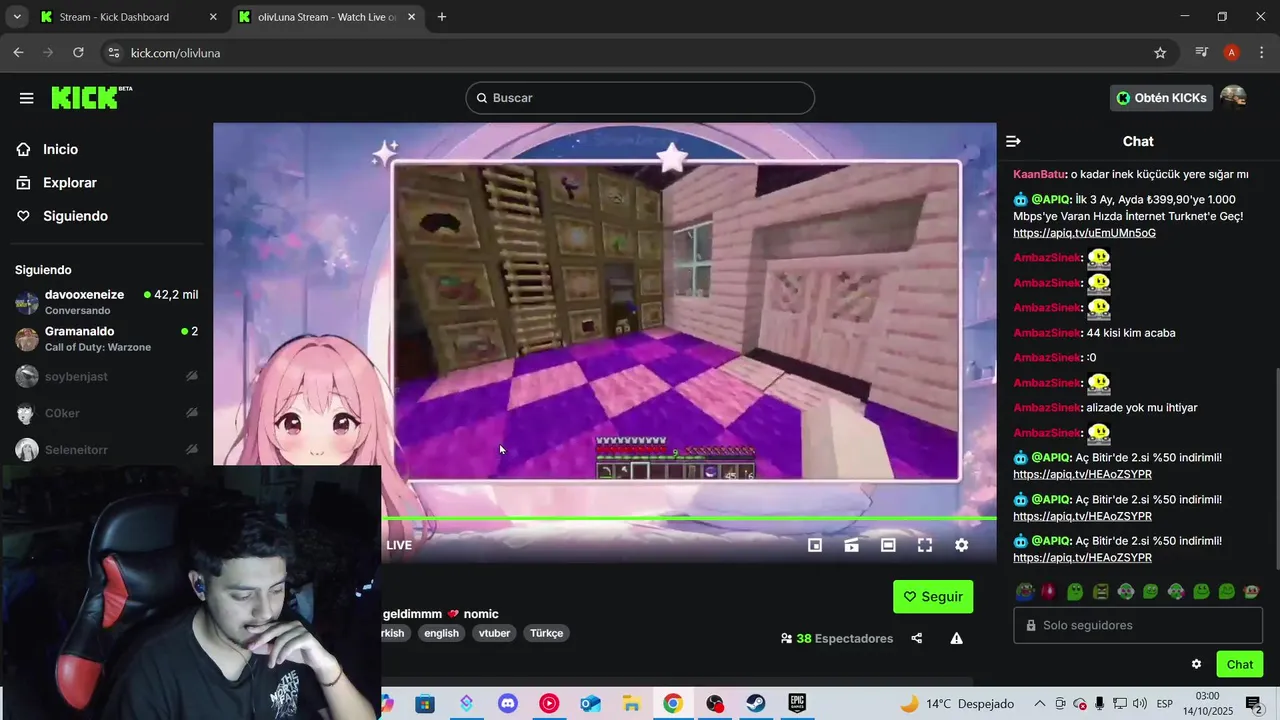Open the Gramanaldo followed channel
Viewport: 1280px width, 720px height.
[106, 339]
